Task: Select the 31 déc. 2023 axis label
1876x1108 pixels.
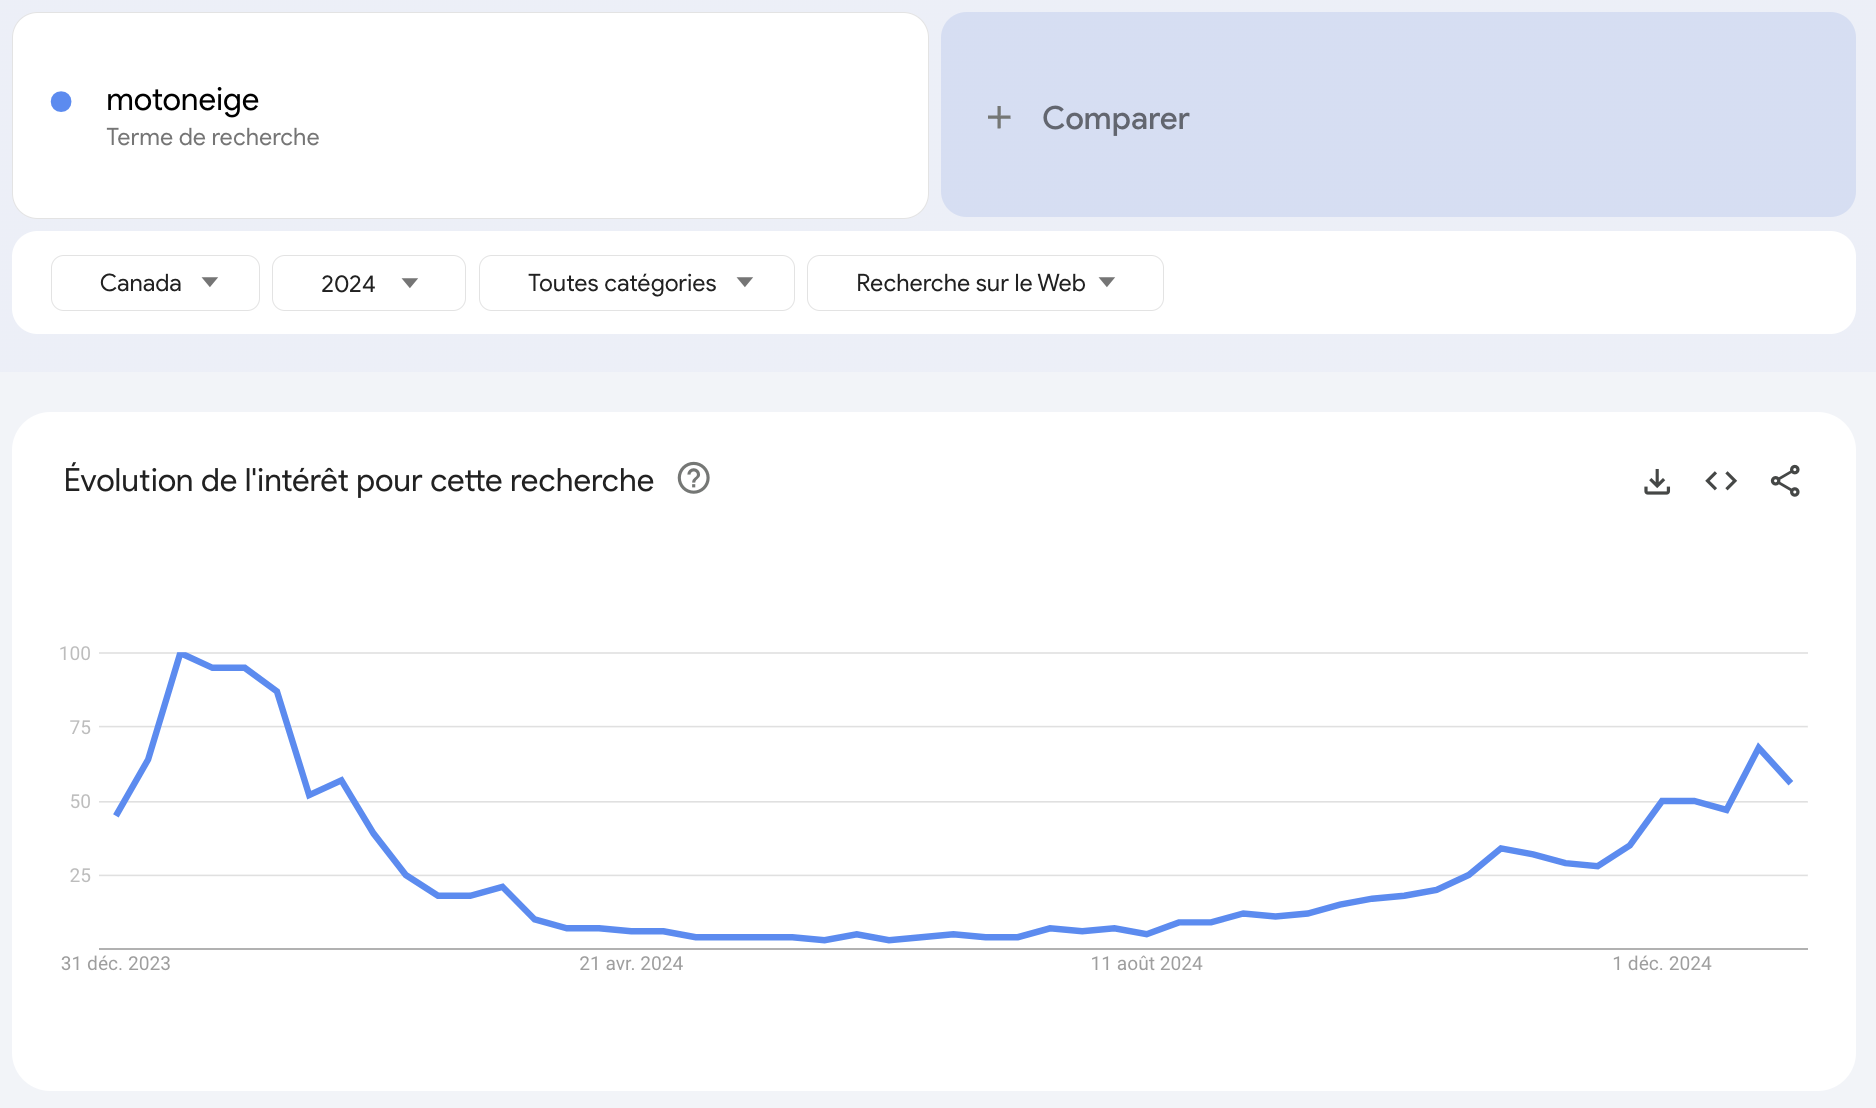Action: [x=116, y=963]
